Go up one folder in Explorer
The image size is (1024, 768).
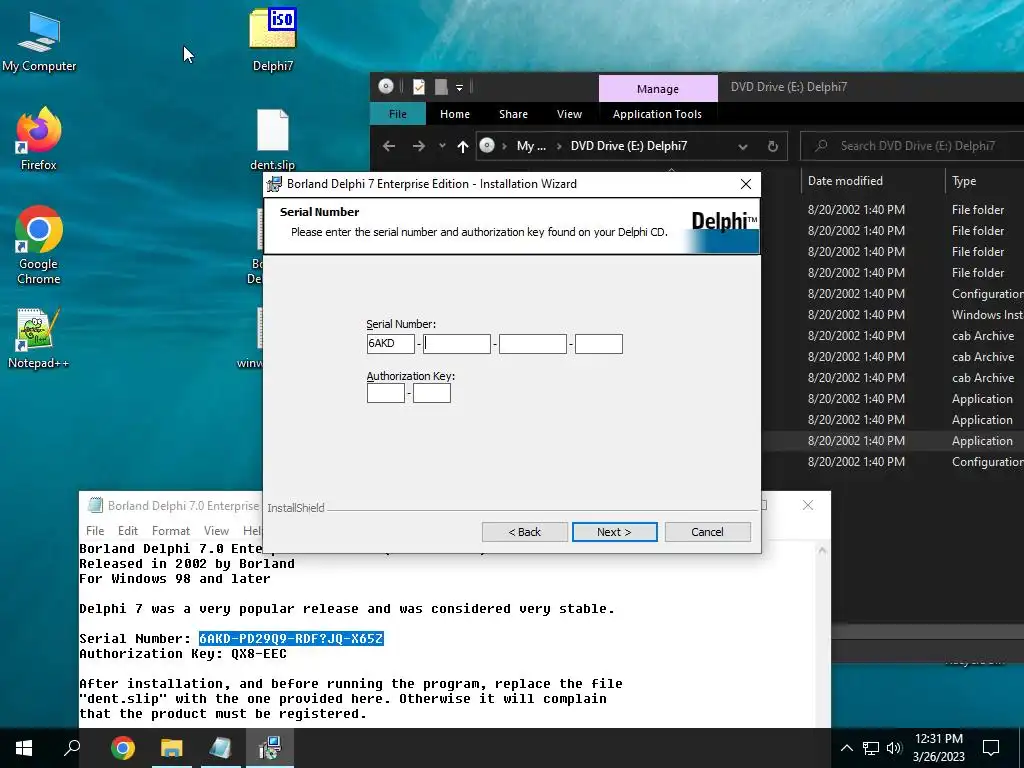[x=463, y=146]
